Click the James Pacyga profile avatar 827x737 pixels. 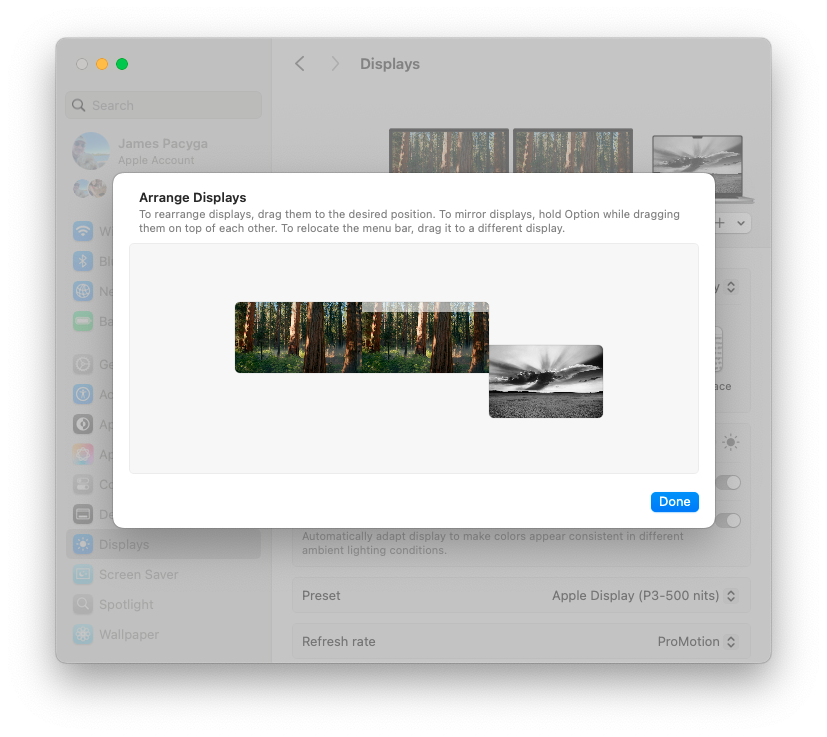pos(91,151)
